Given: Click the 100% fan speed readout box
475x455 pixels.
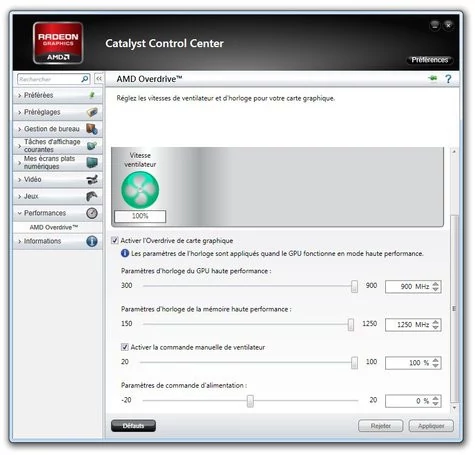Looking at the screenshot, I should [x=140, y=216].
